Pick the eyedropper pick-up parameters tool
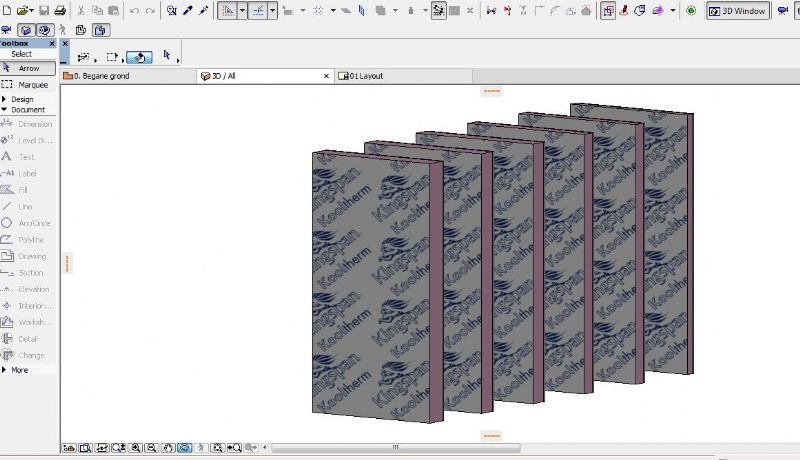Viewport: 800px width, 460px height. (x=187, y=10)
